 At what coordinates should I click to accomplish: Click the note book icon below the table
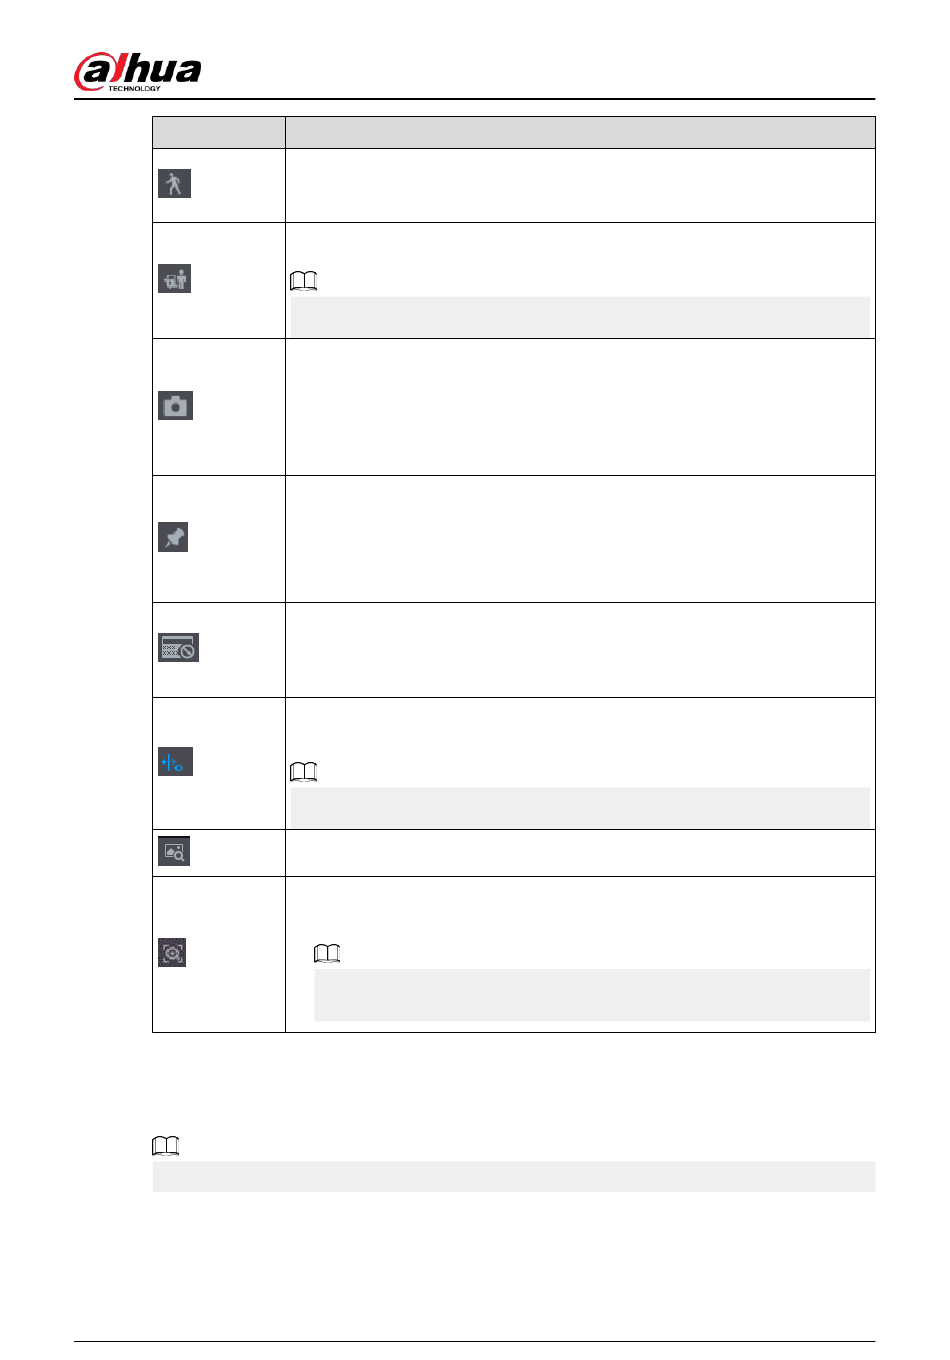click(x=166, y=1146)
